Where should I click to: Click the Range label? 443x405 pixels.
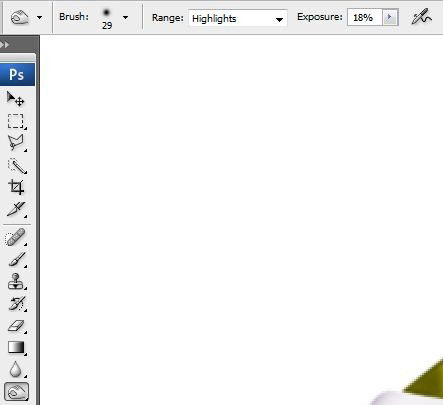(x=168, y=18)
